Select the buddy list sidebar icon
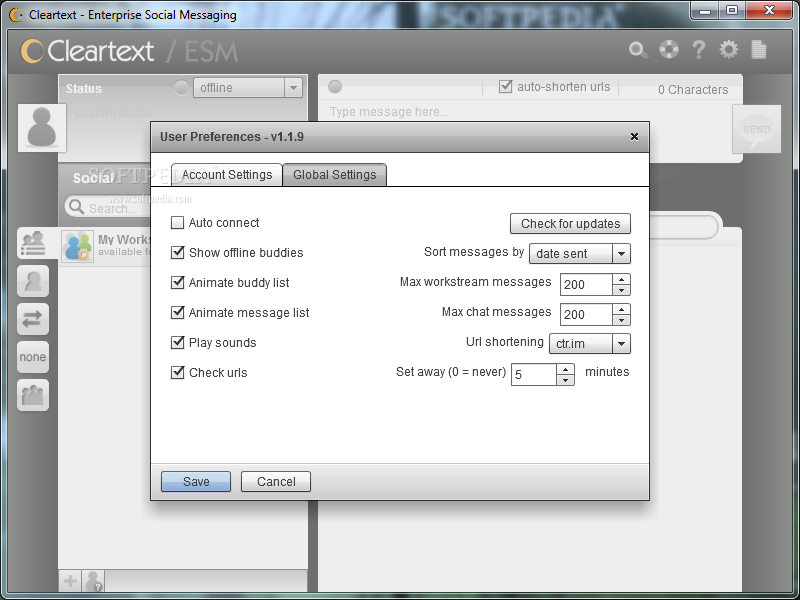 (x=33, y=243)
